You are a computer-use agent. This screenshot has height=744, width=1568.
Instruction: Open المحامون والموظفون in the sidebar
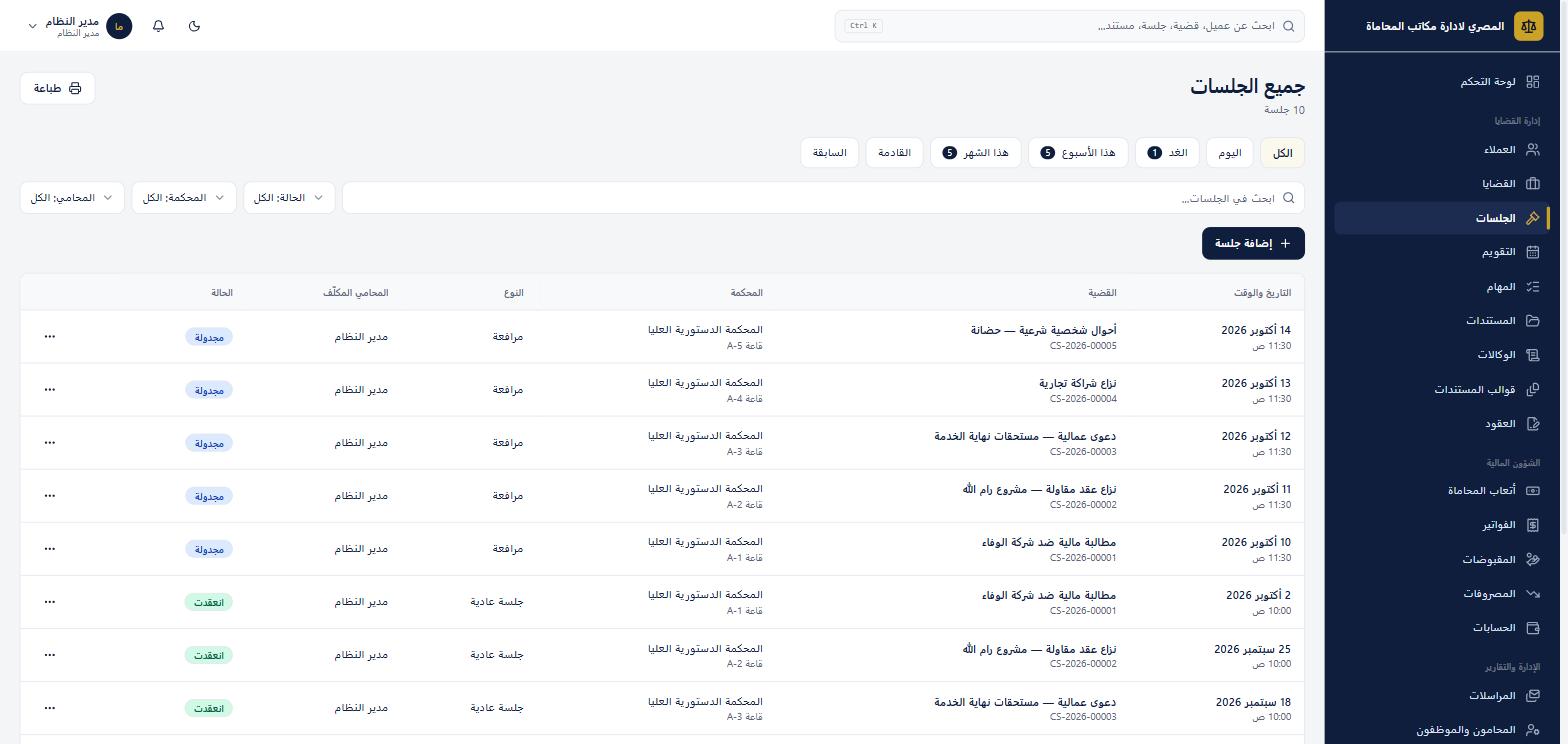coord(1442,730)
